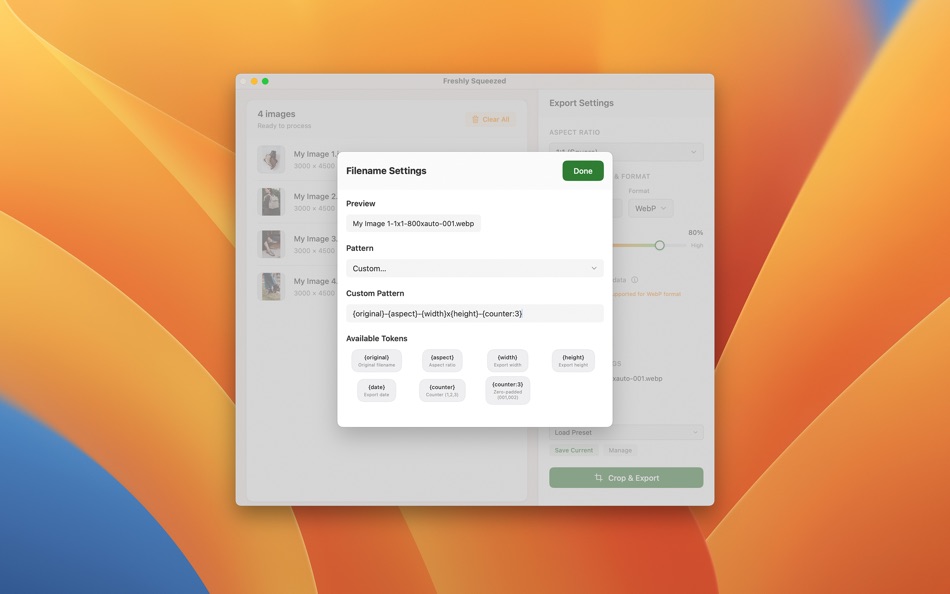Click the info icon near the metadata option
Image resolution: width=950 pixels, height=594 pixels.
coord(636,278)
